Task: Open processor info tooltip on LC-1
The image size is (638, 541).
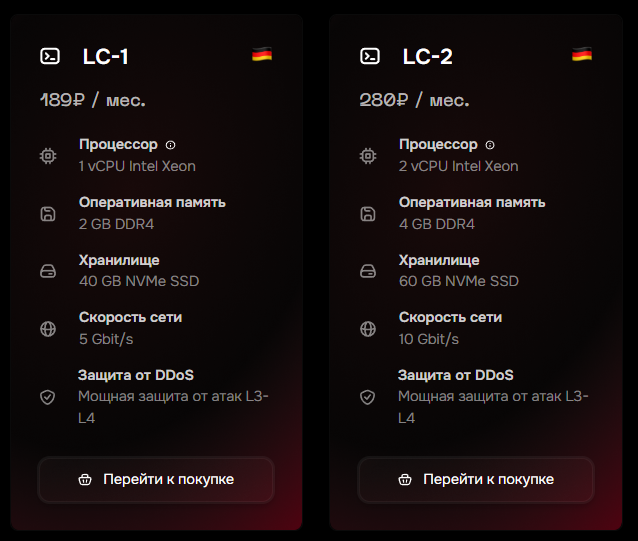Action: pos(170,145)
